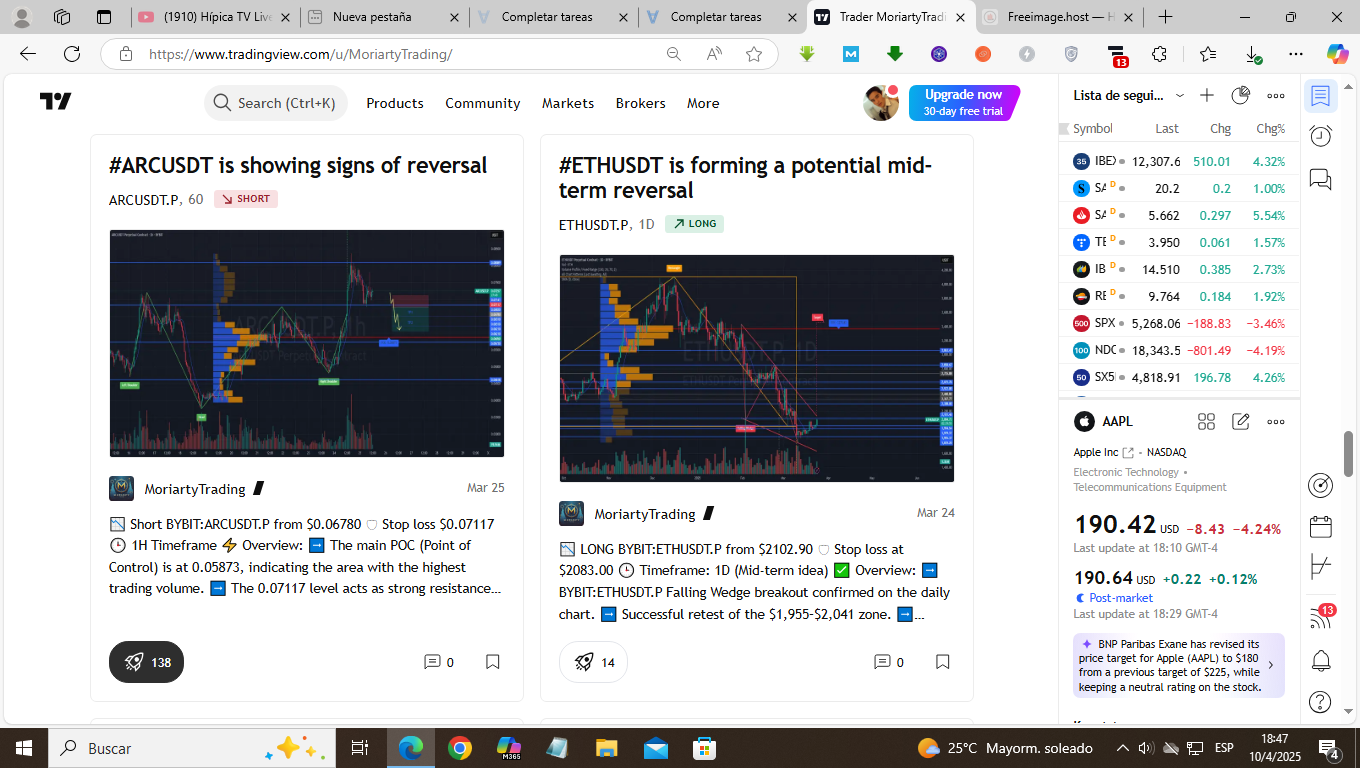Open Task View on the taskbar
This screenshot has height=768, width=1360.
[x=360, y=747]
